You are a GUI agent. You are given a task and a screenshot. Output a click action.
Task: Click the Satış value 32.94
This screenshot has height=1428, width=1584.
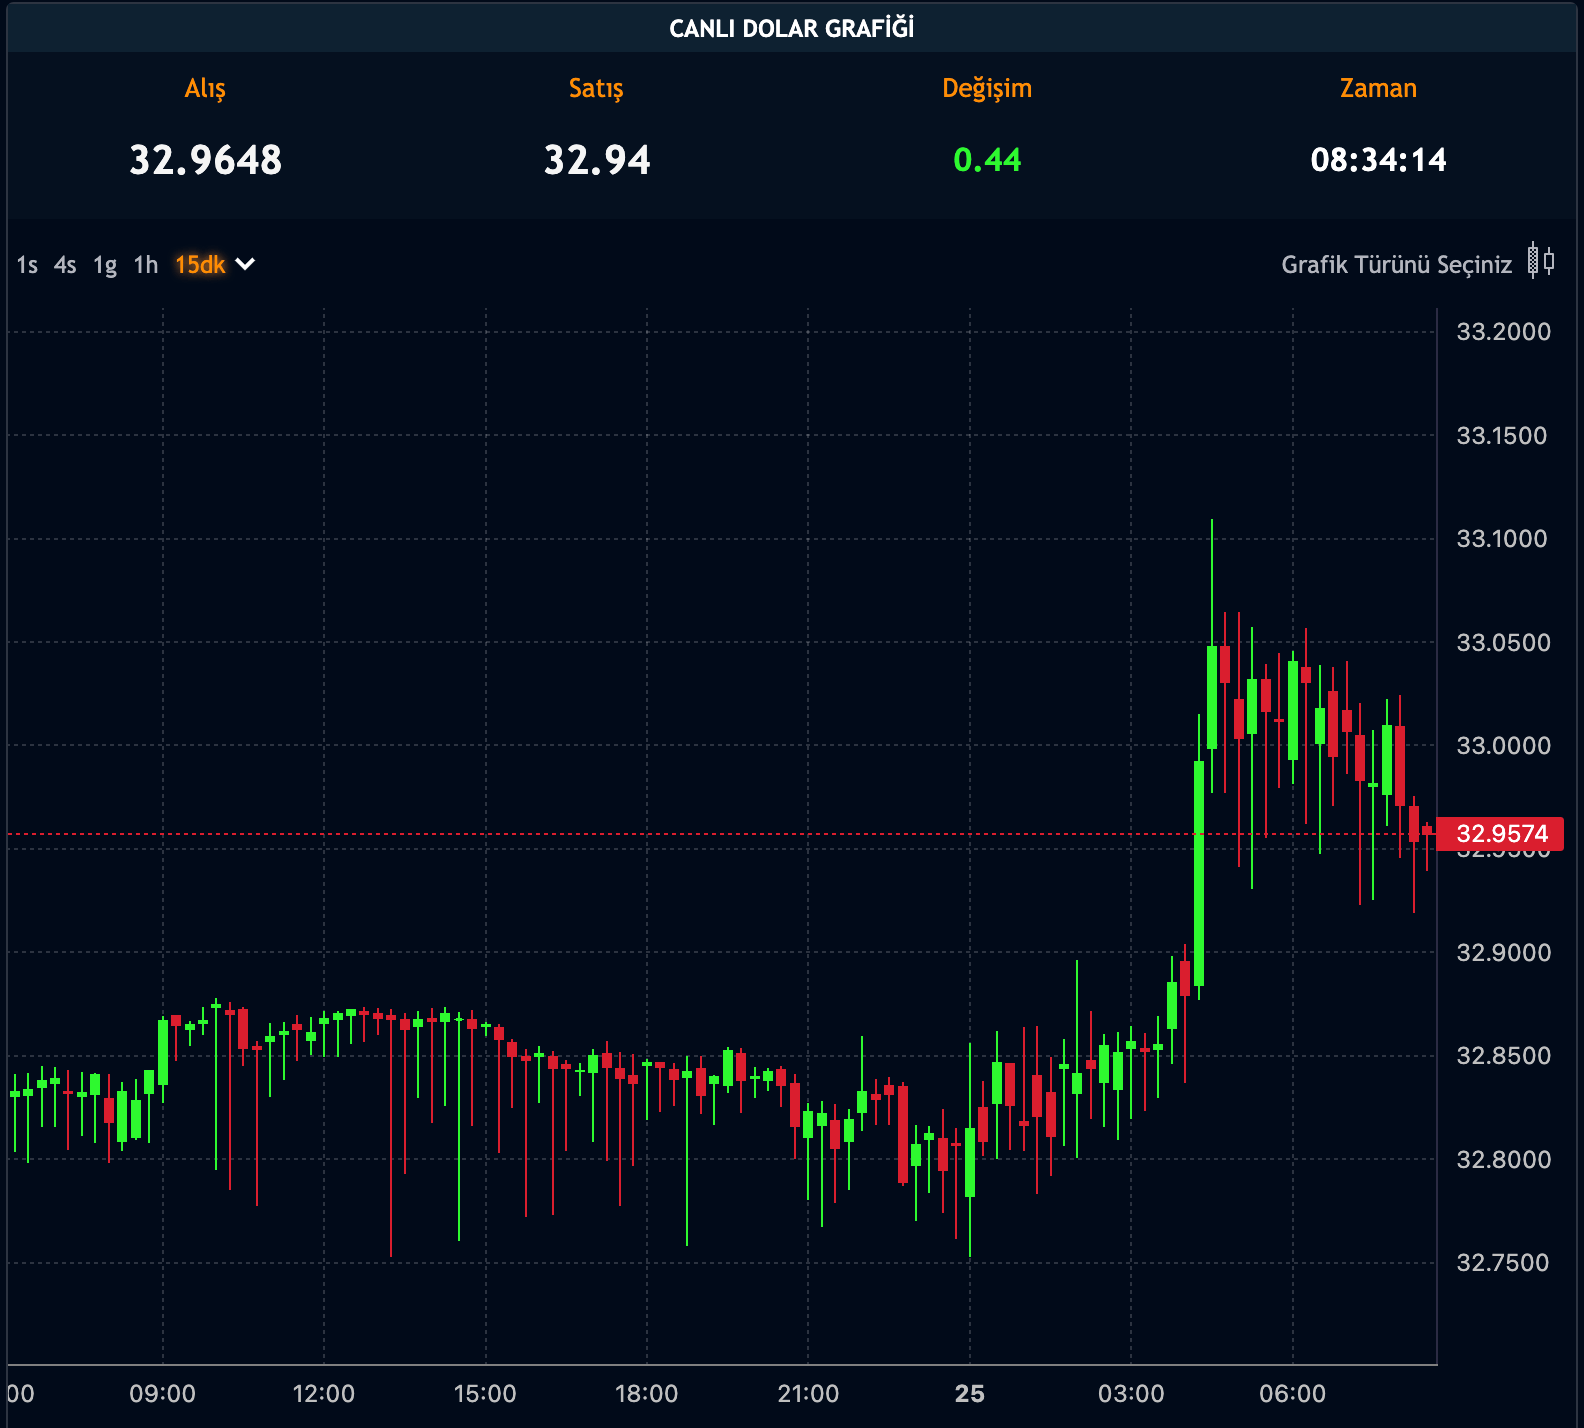tap(597, 160)
